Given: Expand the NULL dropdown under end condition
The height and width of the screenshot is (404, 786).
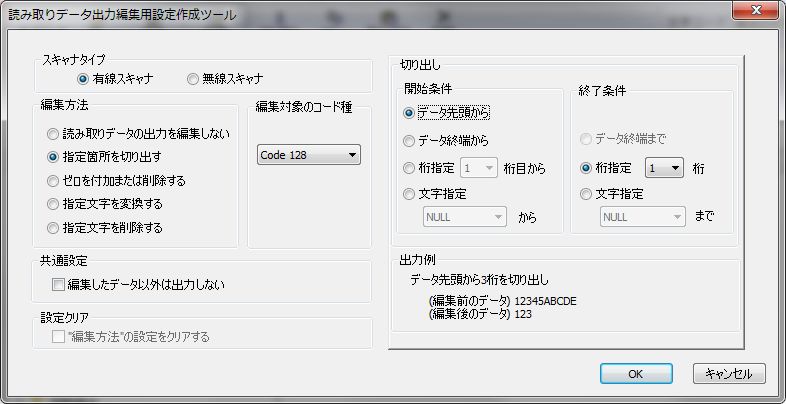Looking at the screenshot, I should (x=642, y=215).
